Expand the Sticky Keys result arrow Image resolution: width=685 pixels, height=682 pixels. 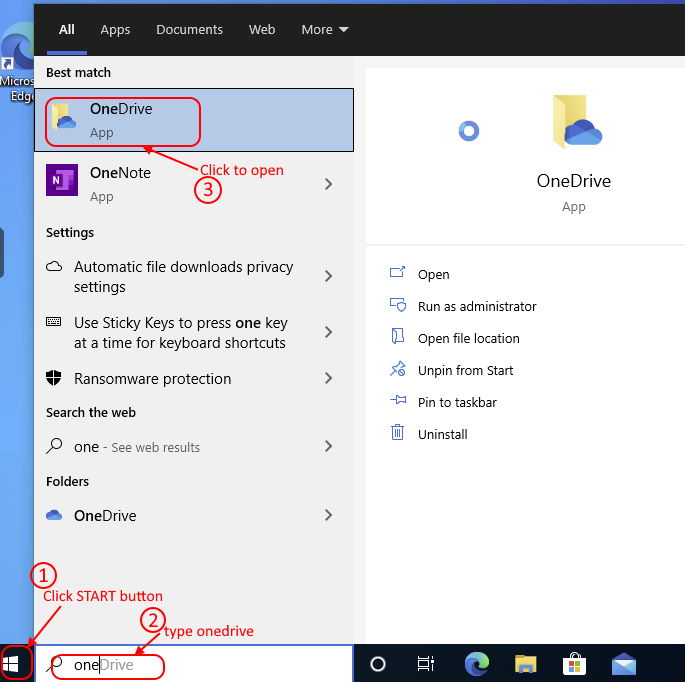click(329, 332)
